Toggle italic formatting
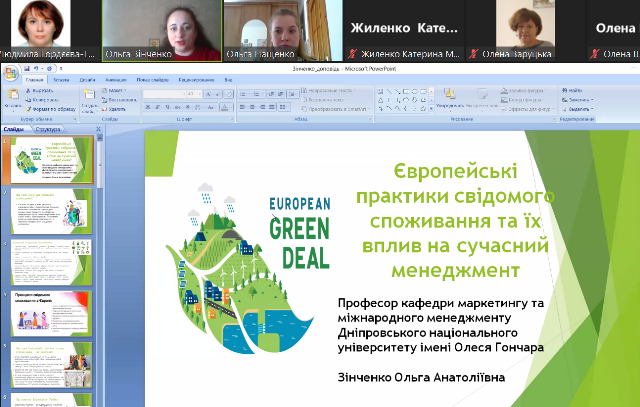 (157, 107)
